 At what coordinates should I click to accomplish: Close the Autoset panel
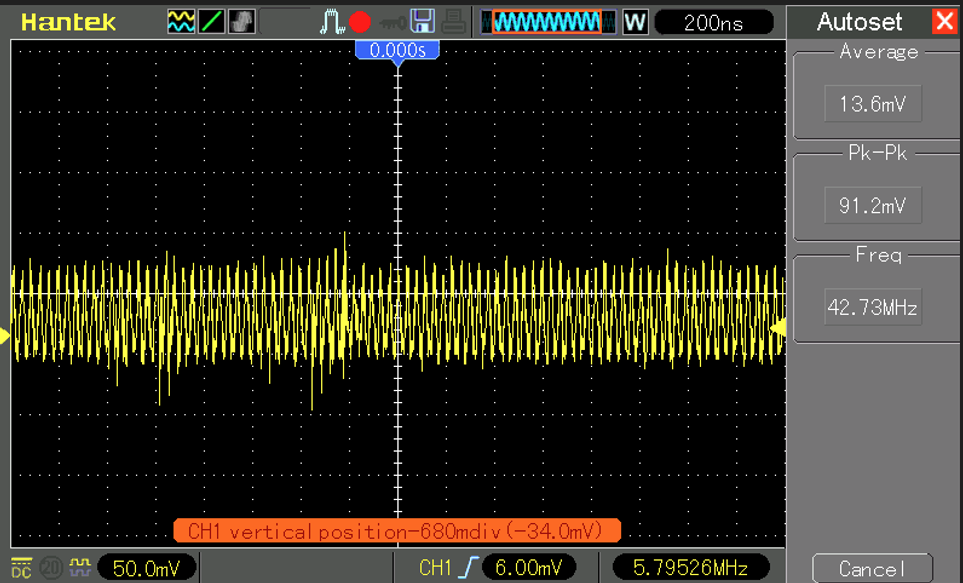(x=943, y=21)
